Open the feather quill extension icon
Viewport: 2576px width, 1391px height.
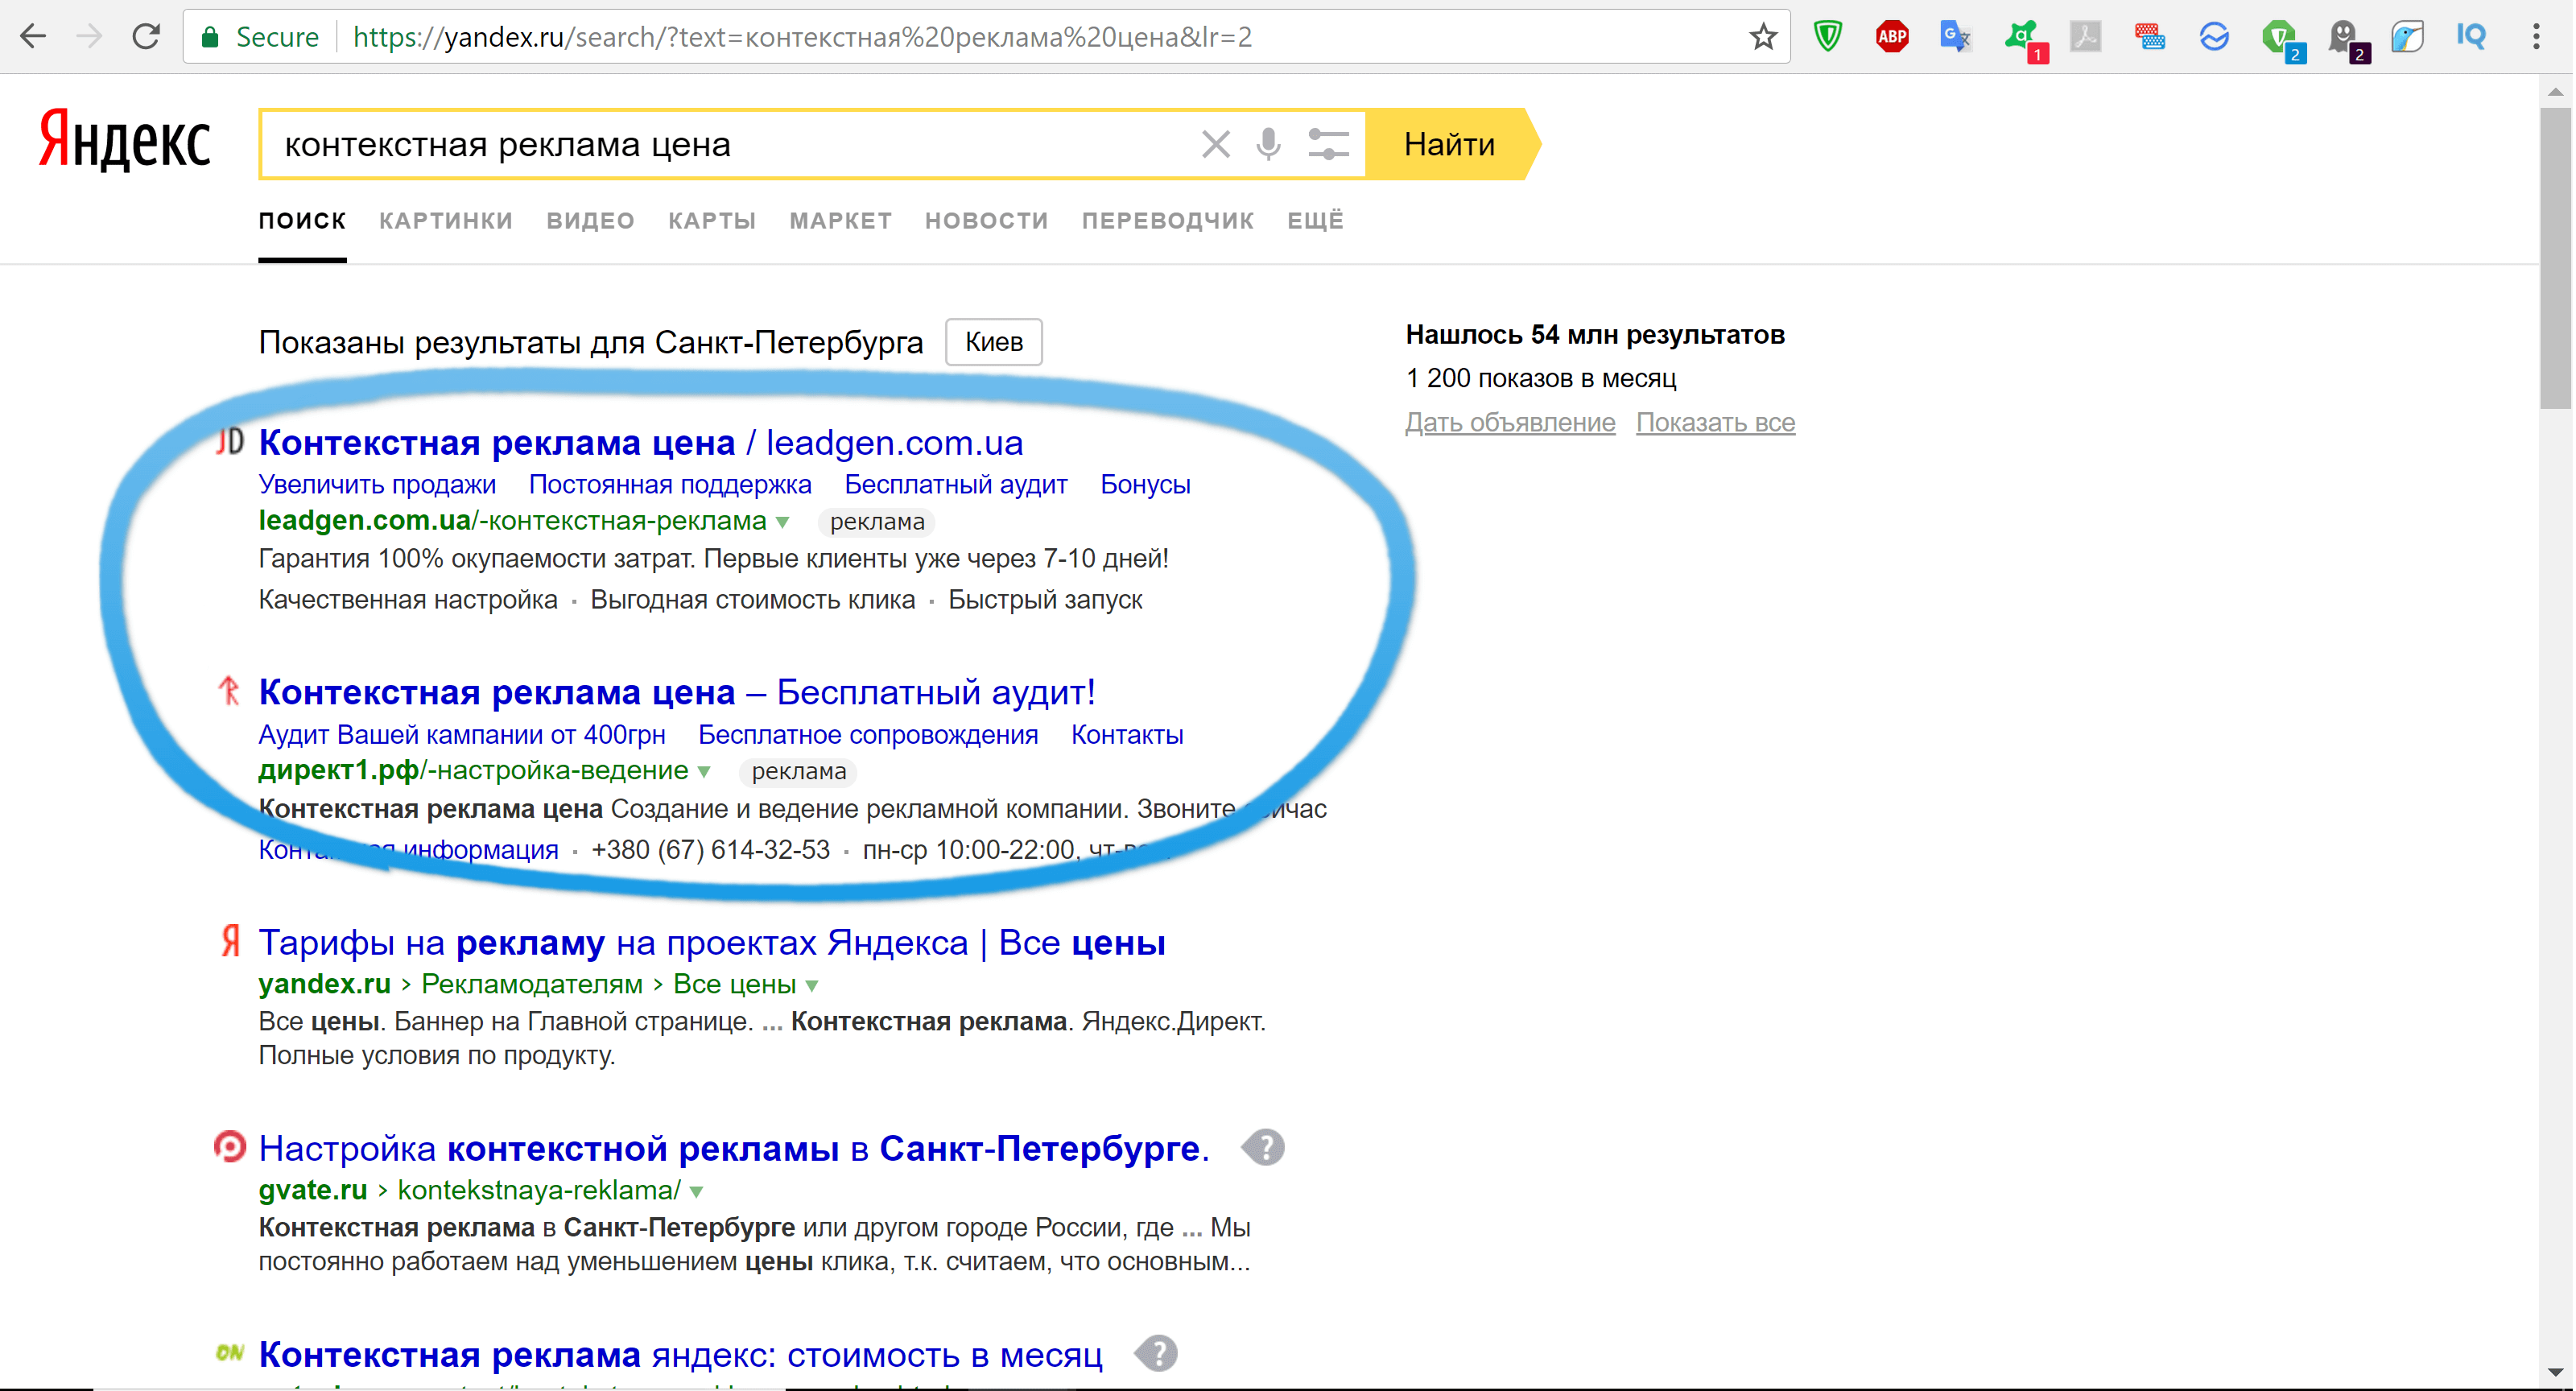pos(2408,37)
